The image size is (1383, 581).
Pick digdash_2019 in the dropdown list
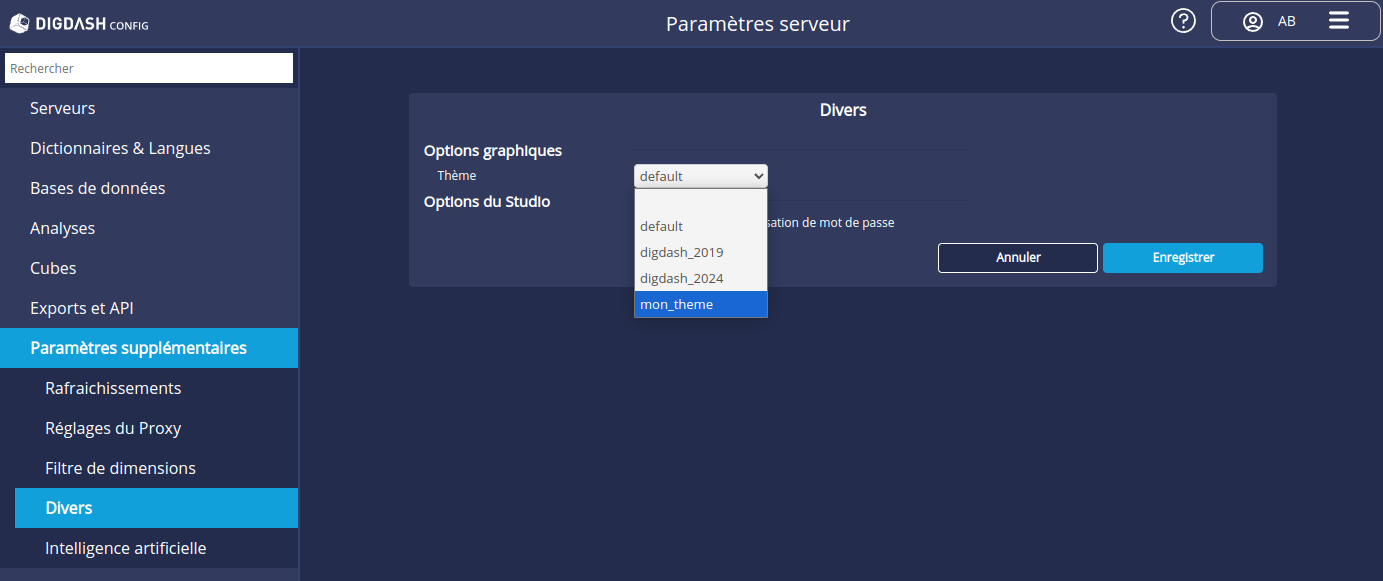700,252
